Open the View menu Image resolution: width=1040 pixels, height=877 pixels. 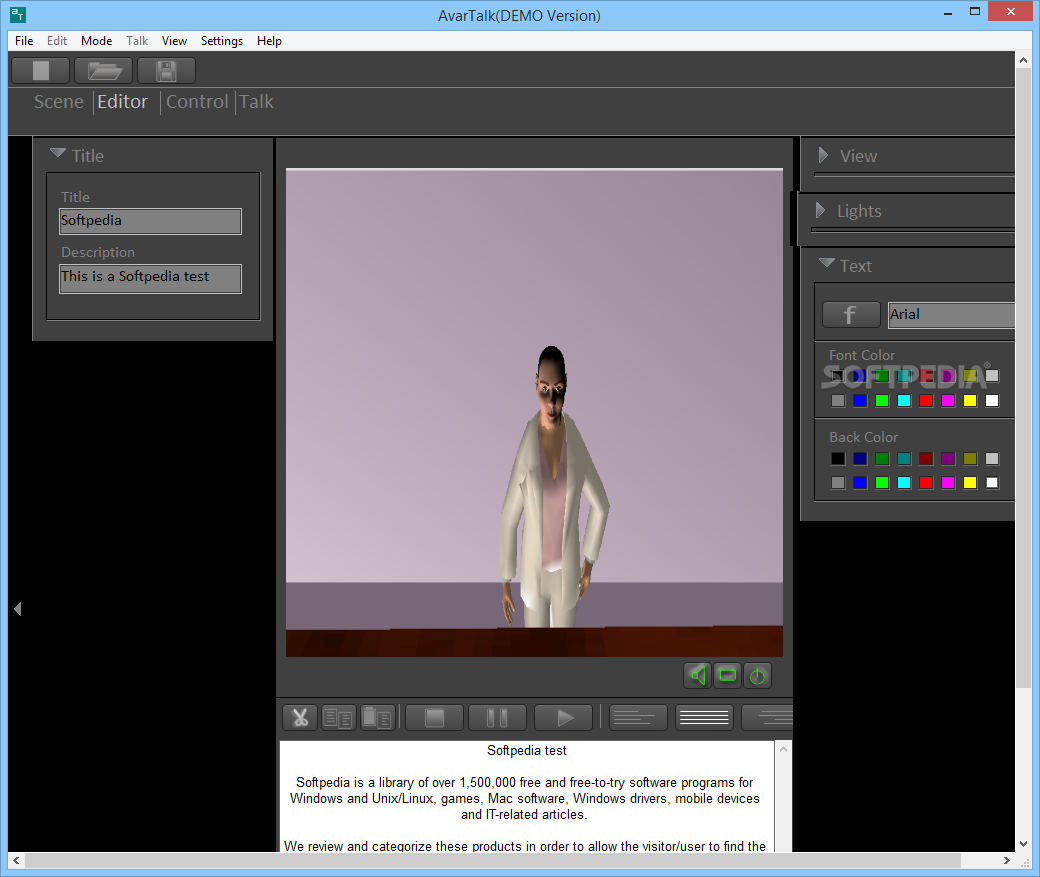coord(174,40)
